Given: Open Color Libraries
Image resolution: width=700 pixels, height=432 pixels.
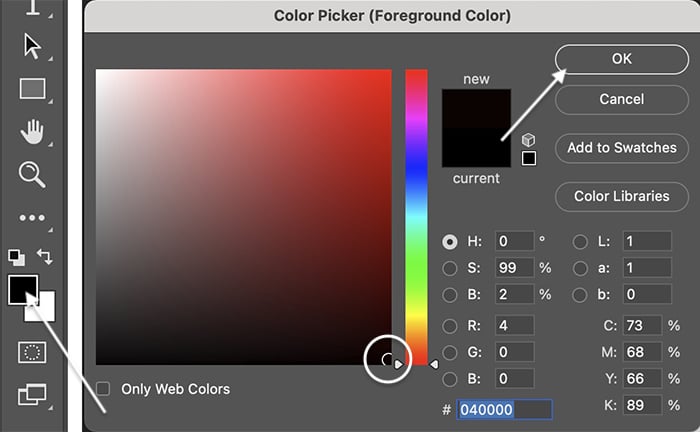Looking at the screenshot, I should tap(622, 196).
